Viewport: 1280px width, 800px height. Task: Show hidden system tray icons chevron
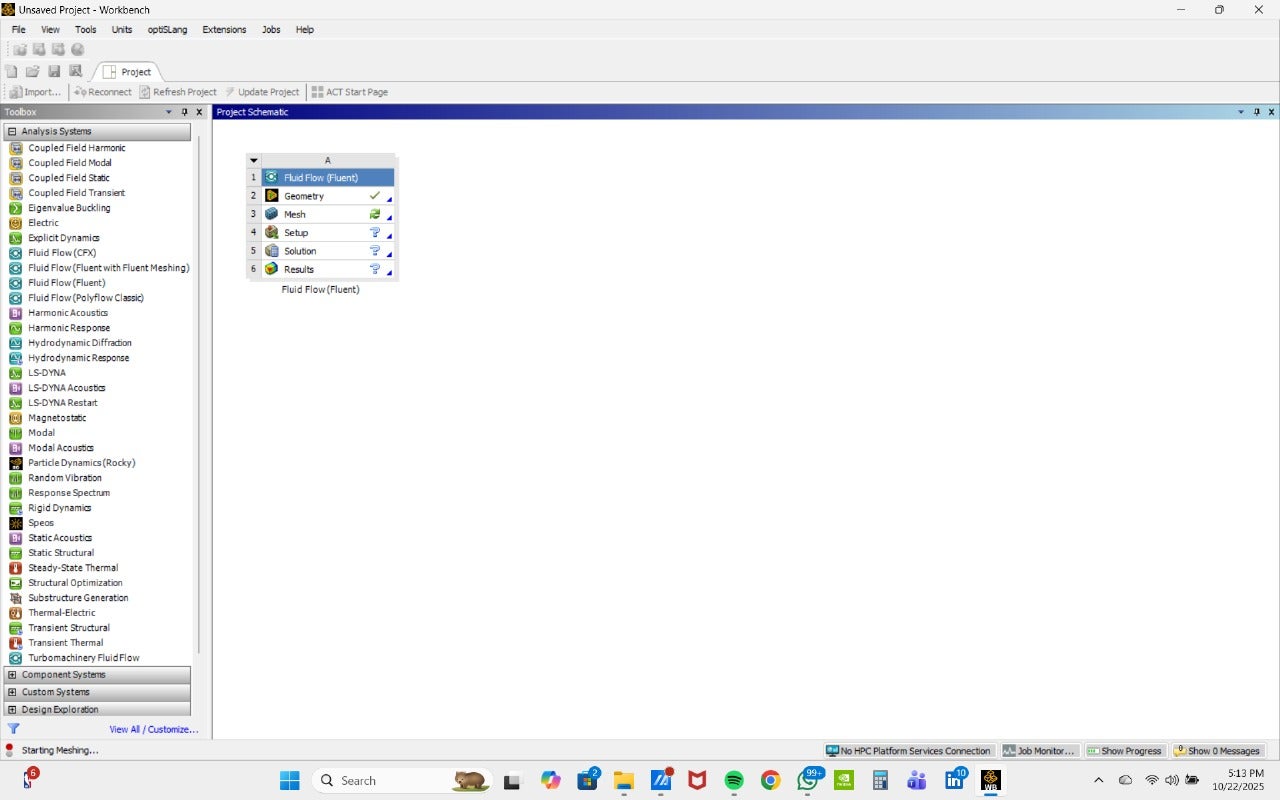coord(1099,780)
